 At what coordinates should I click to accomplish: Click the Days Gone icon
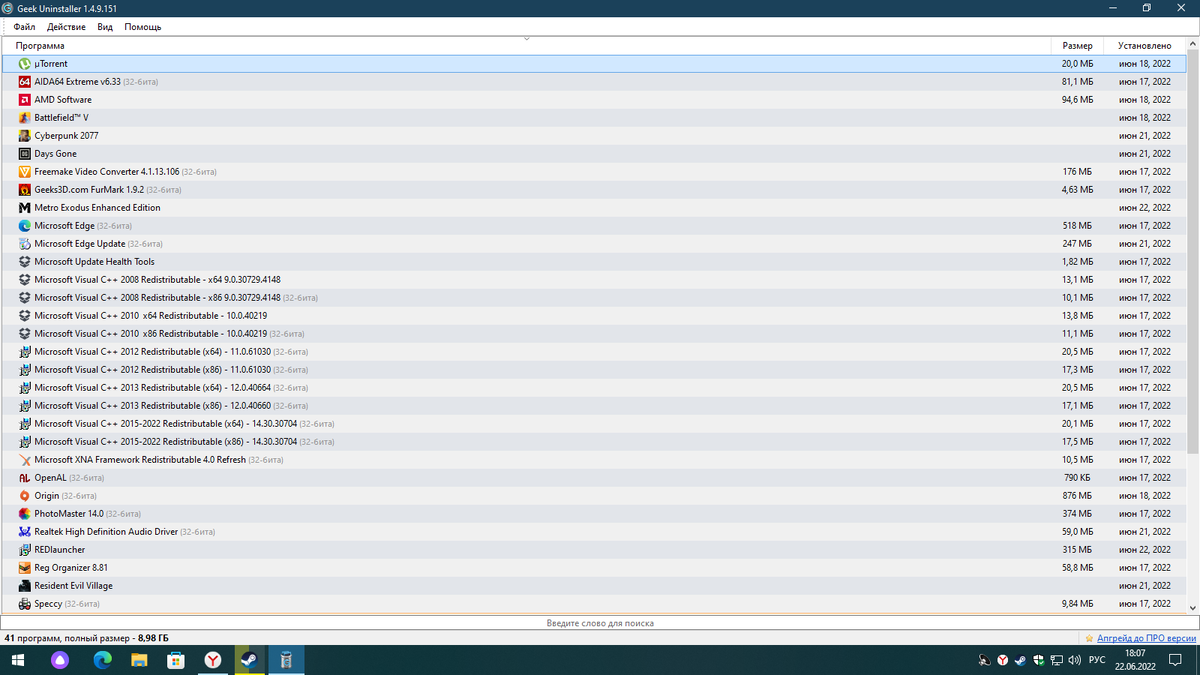click(25, 154)
